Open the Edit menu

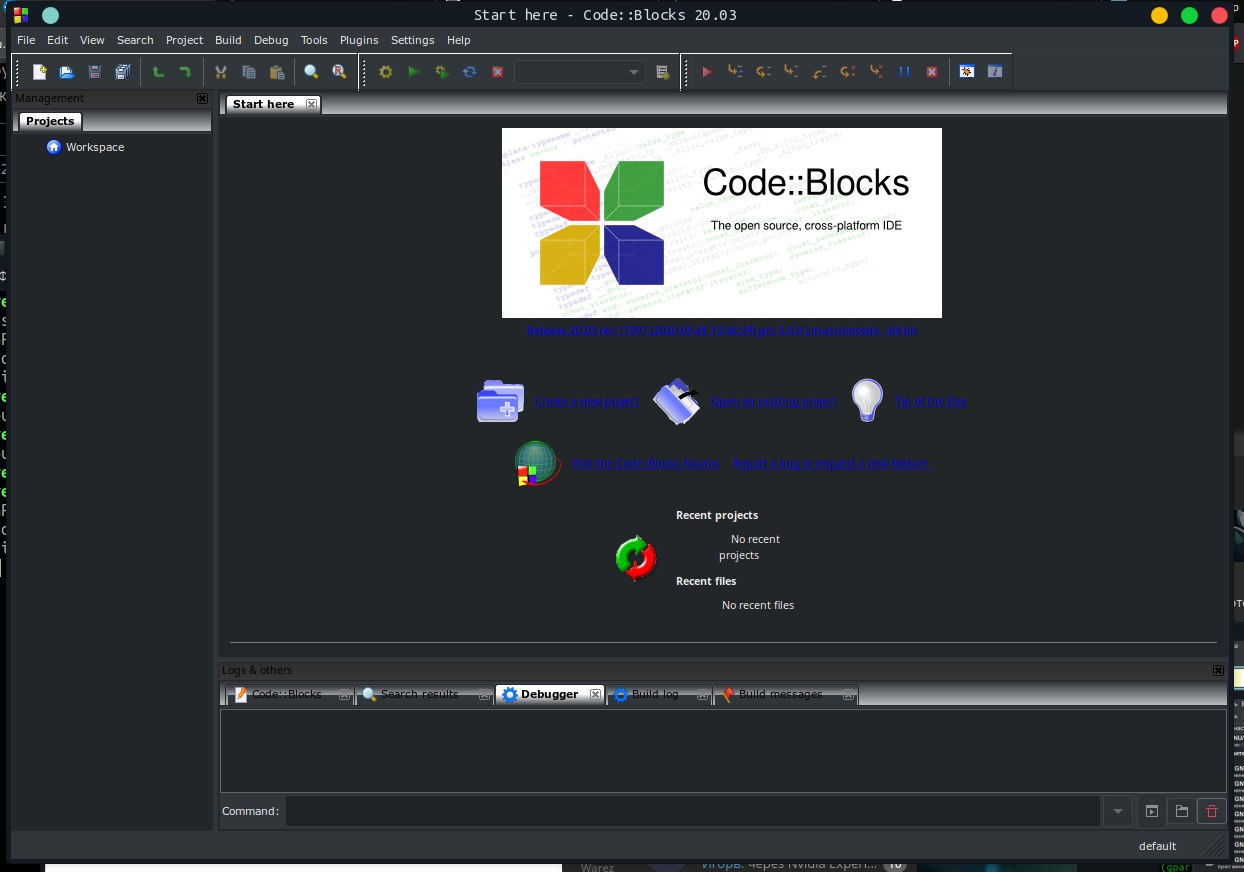point(57,40)
